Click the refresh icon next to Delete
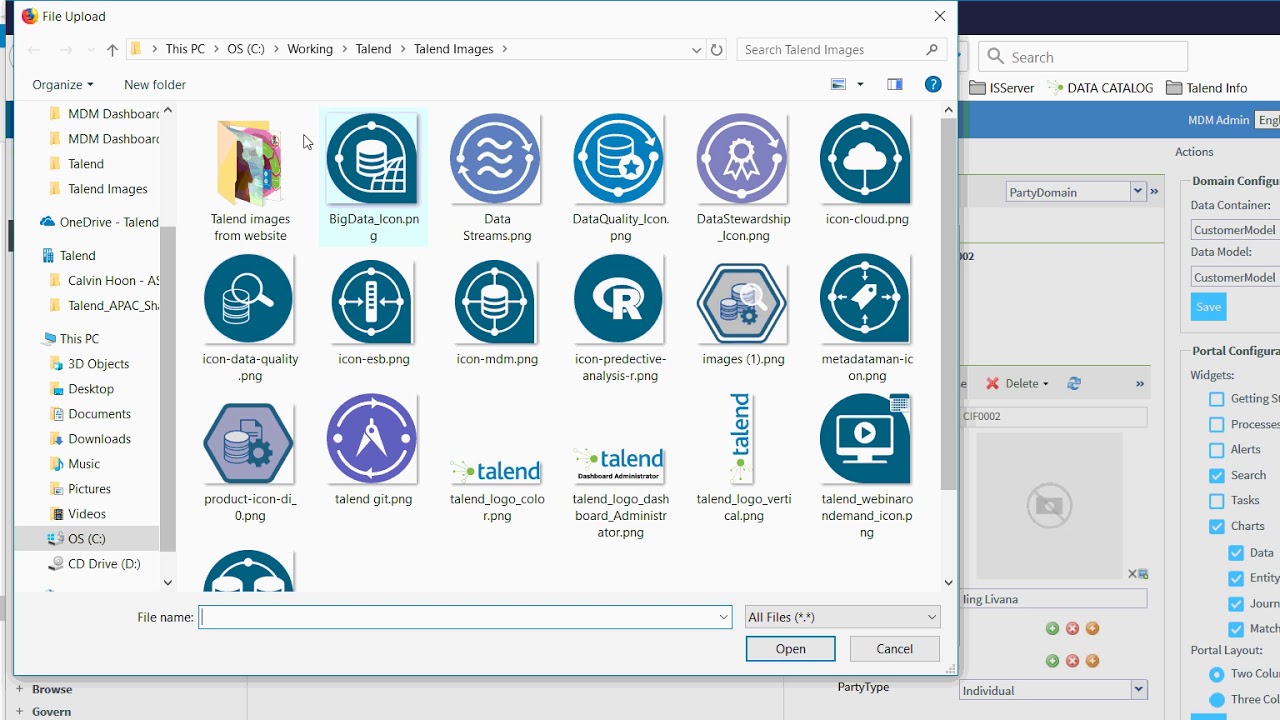Viewport: 1280px width, 720px height. pos(1074,383)
